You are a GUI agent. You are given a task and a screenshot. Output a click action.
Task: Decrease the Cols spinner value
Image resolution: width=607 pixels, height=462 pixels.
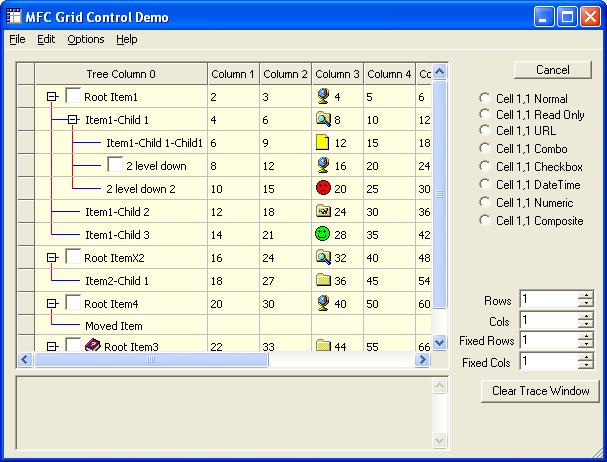pos(586,324)
